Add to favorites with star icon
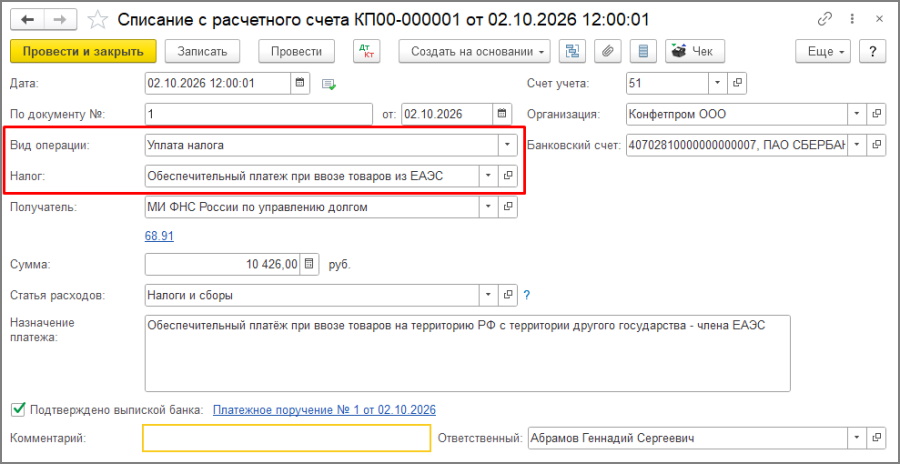Viewport: 900px width, 464px height. pyautogui.click(x=98, y=20)
